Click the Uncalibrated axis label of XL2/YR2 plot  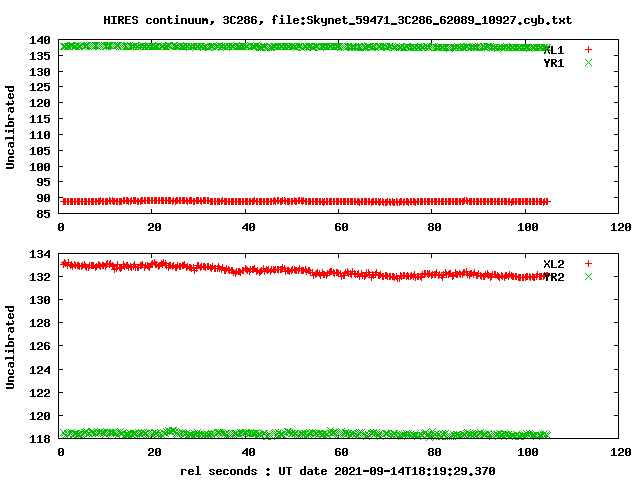coord(10,347)
